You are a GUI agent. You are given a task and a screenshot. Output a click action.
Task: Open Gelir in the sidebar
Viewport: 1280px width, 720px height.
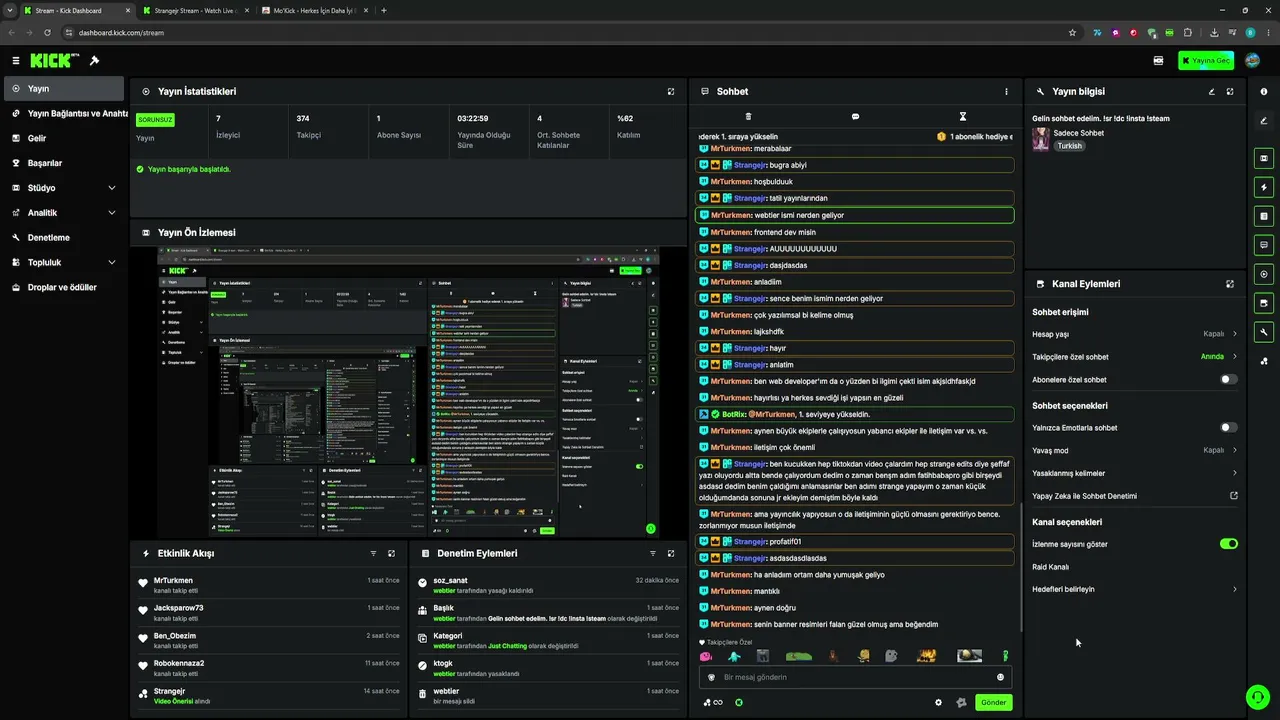[x=62, y=138]
